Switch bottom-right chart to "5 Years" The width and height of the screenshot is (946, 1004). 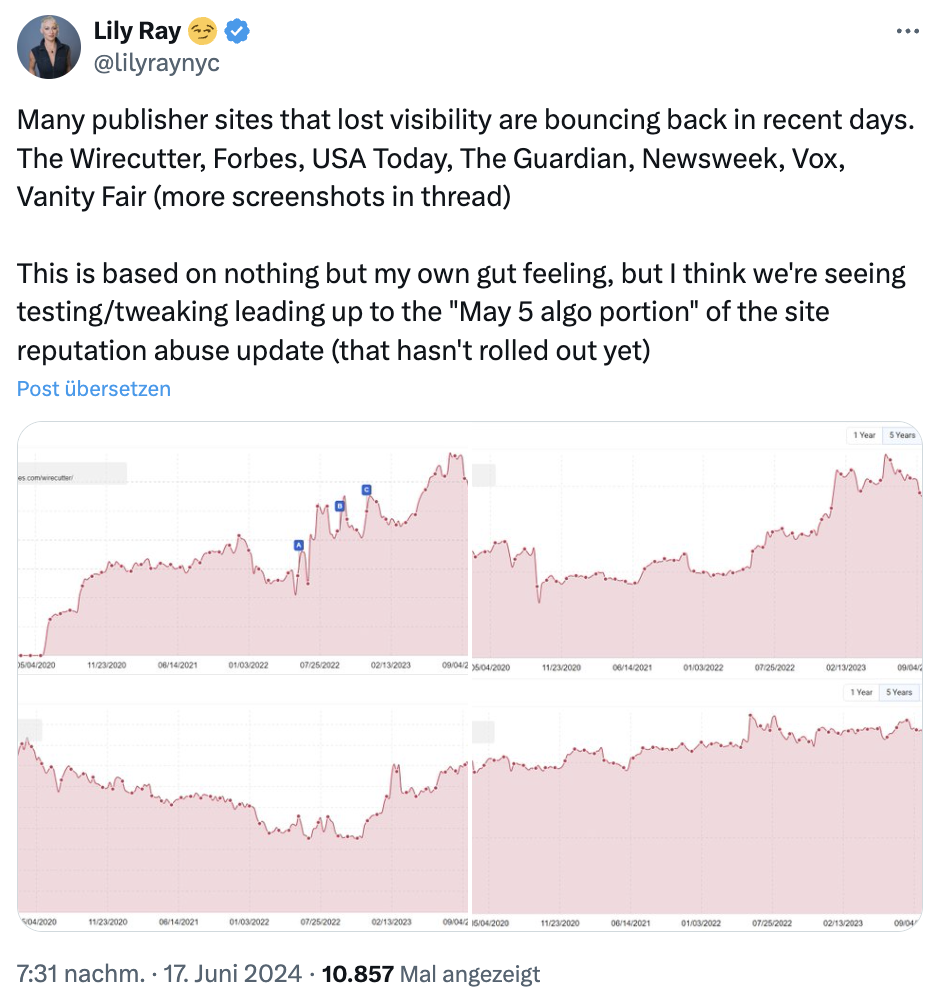[900, 692]
